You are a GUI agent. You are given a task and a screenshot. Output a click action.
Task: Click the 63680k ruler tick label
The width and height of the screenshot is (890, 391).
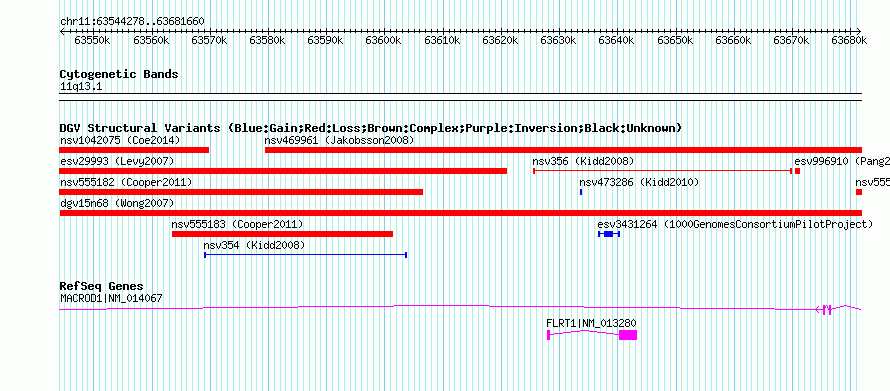(x=849, y=40)
